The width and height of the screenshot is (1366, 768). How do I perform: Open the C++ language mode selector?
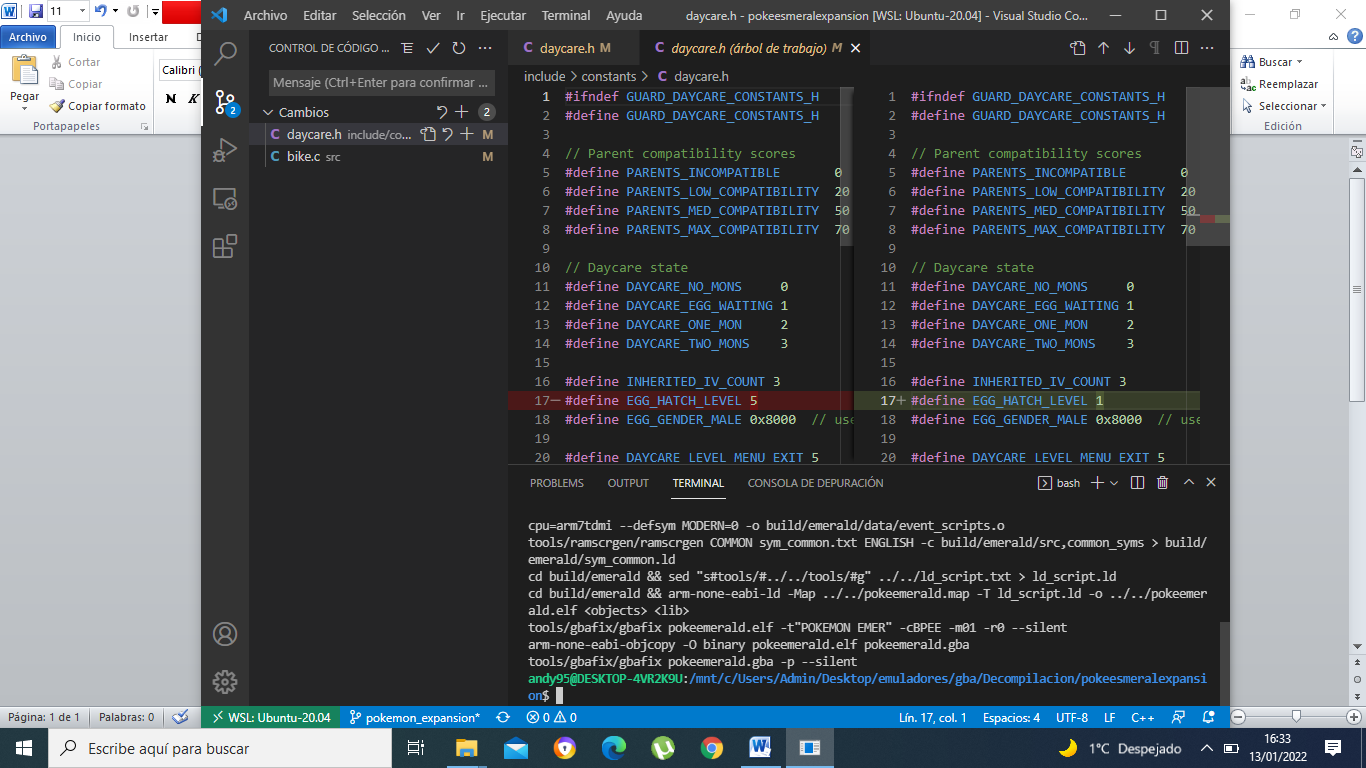tap(1143, 717)
